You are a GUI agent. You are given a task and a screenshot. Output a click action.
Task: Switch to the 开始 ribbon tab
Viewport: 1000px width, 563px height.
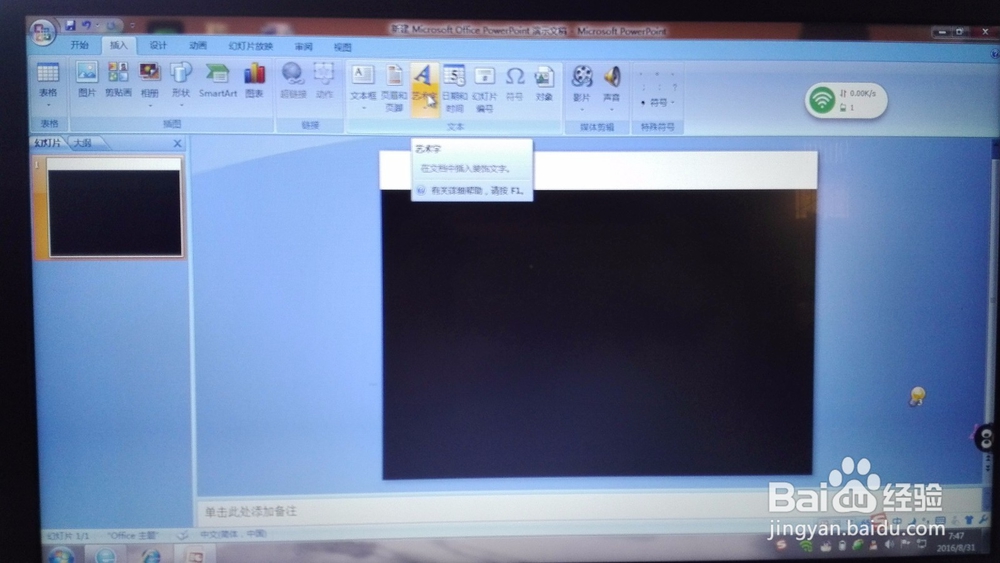(x=80, y=45)
